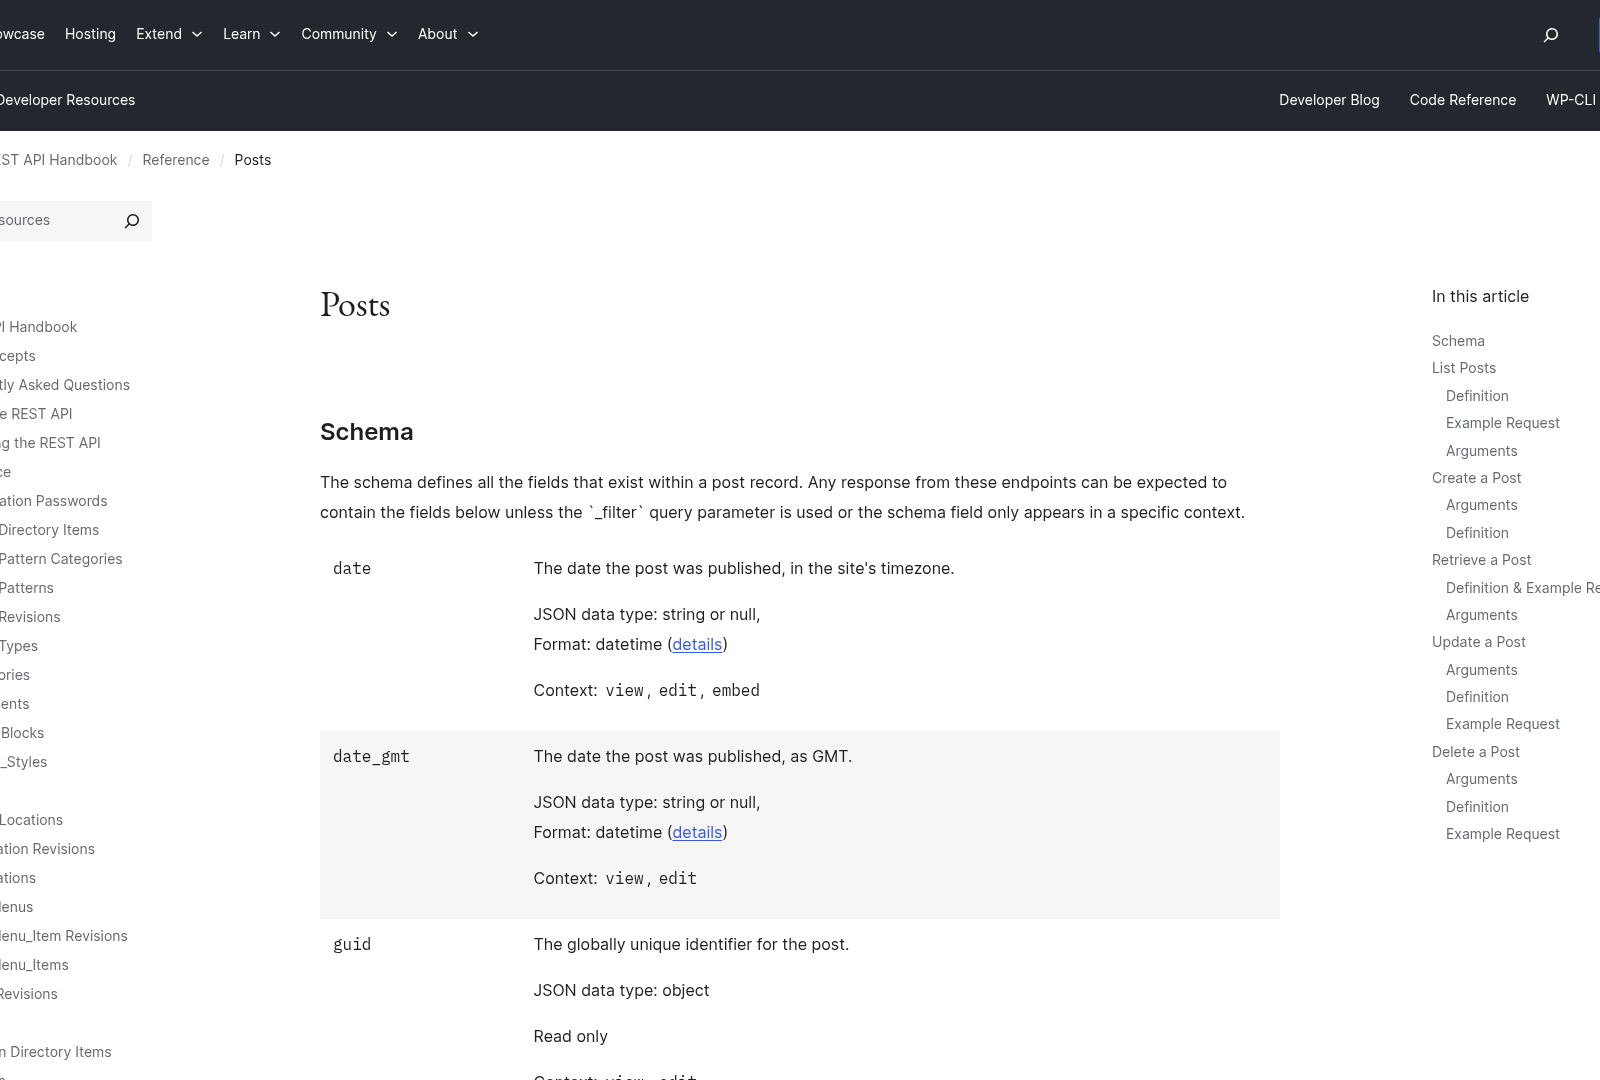1600x1080 pixels.
Task: Open Patterns sidebar item
Action: pyautogui.click(x=27, y=588)
